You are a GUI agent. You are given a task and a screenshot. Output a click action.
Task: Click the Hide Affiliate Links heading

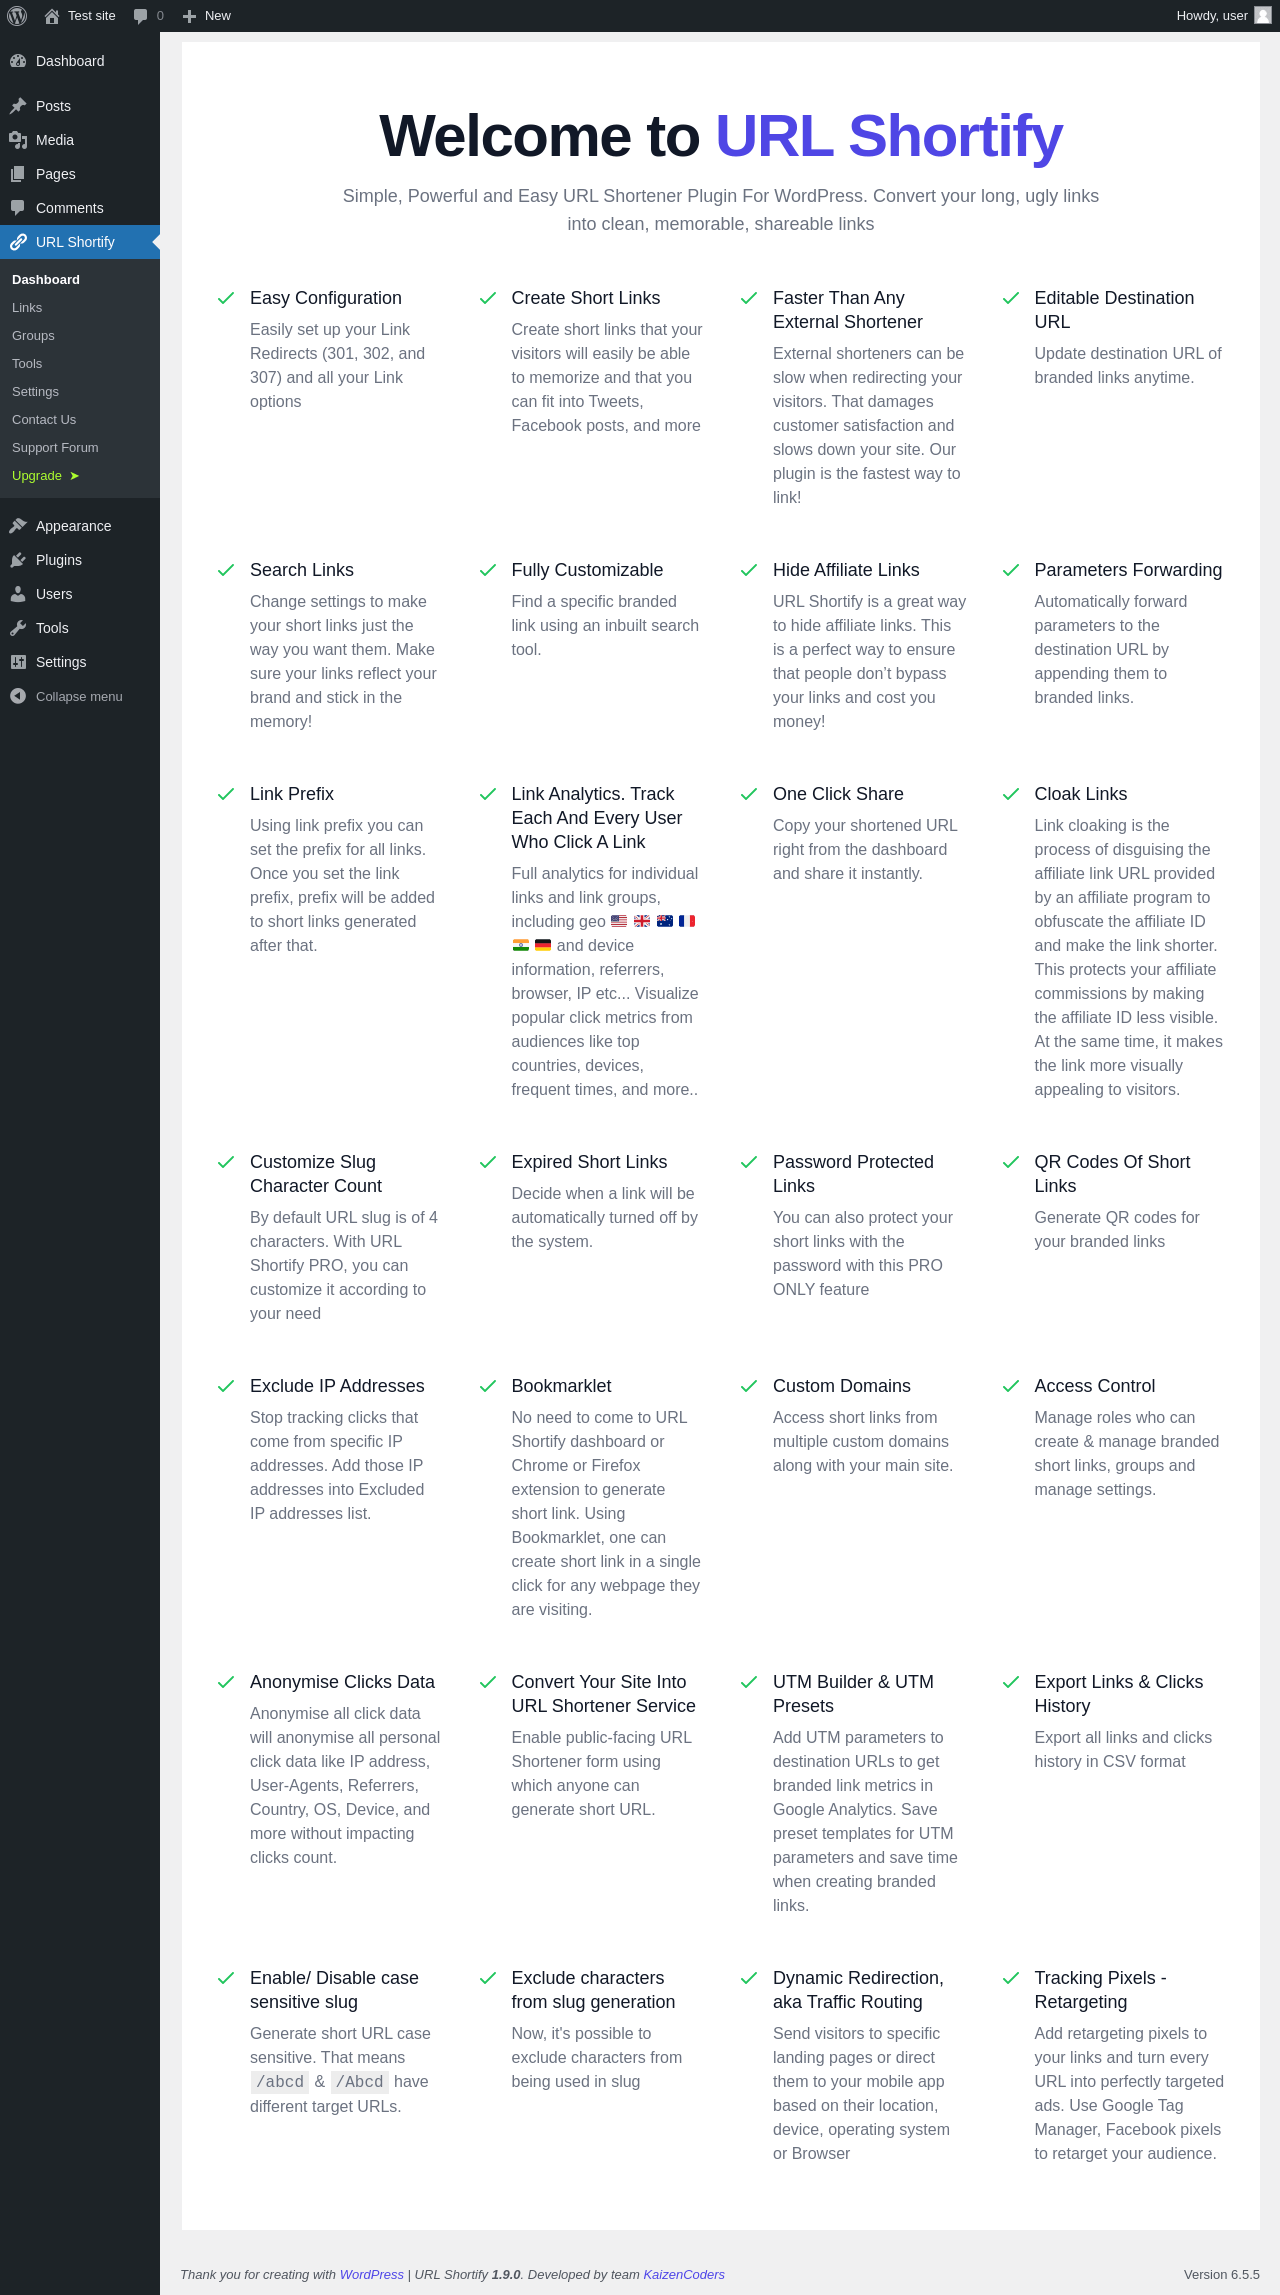(x=846, y=570)
